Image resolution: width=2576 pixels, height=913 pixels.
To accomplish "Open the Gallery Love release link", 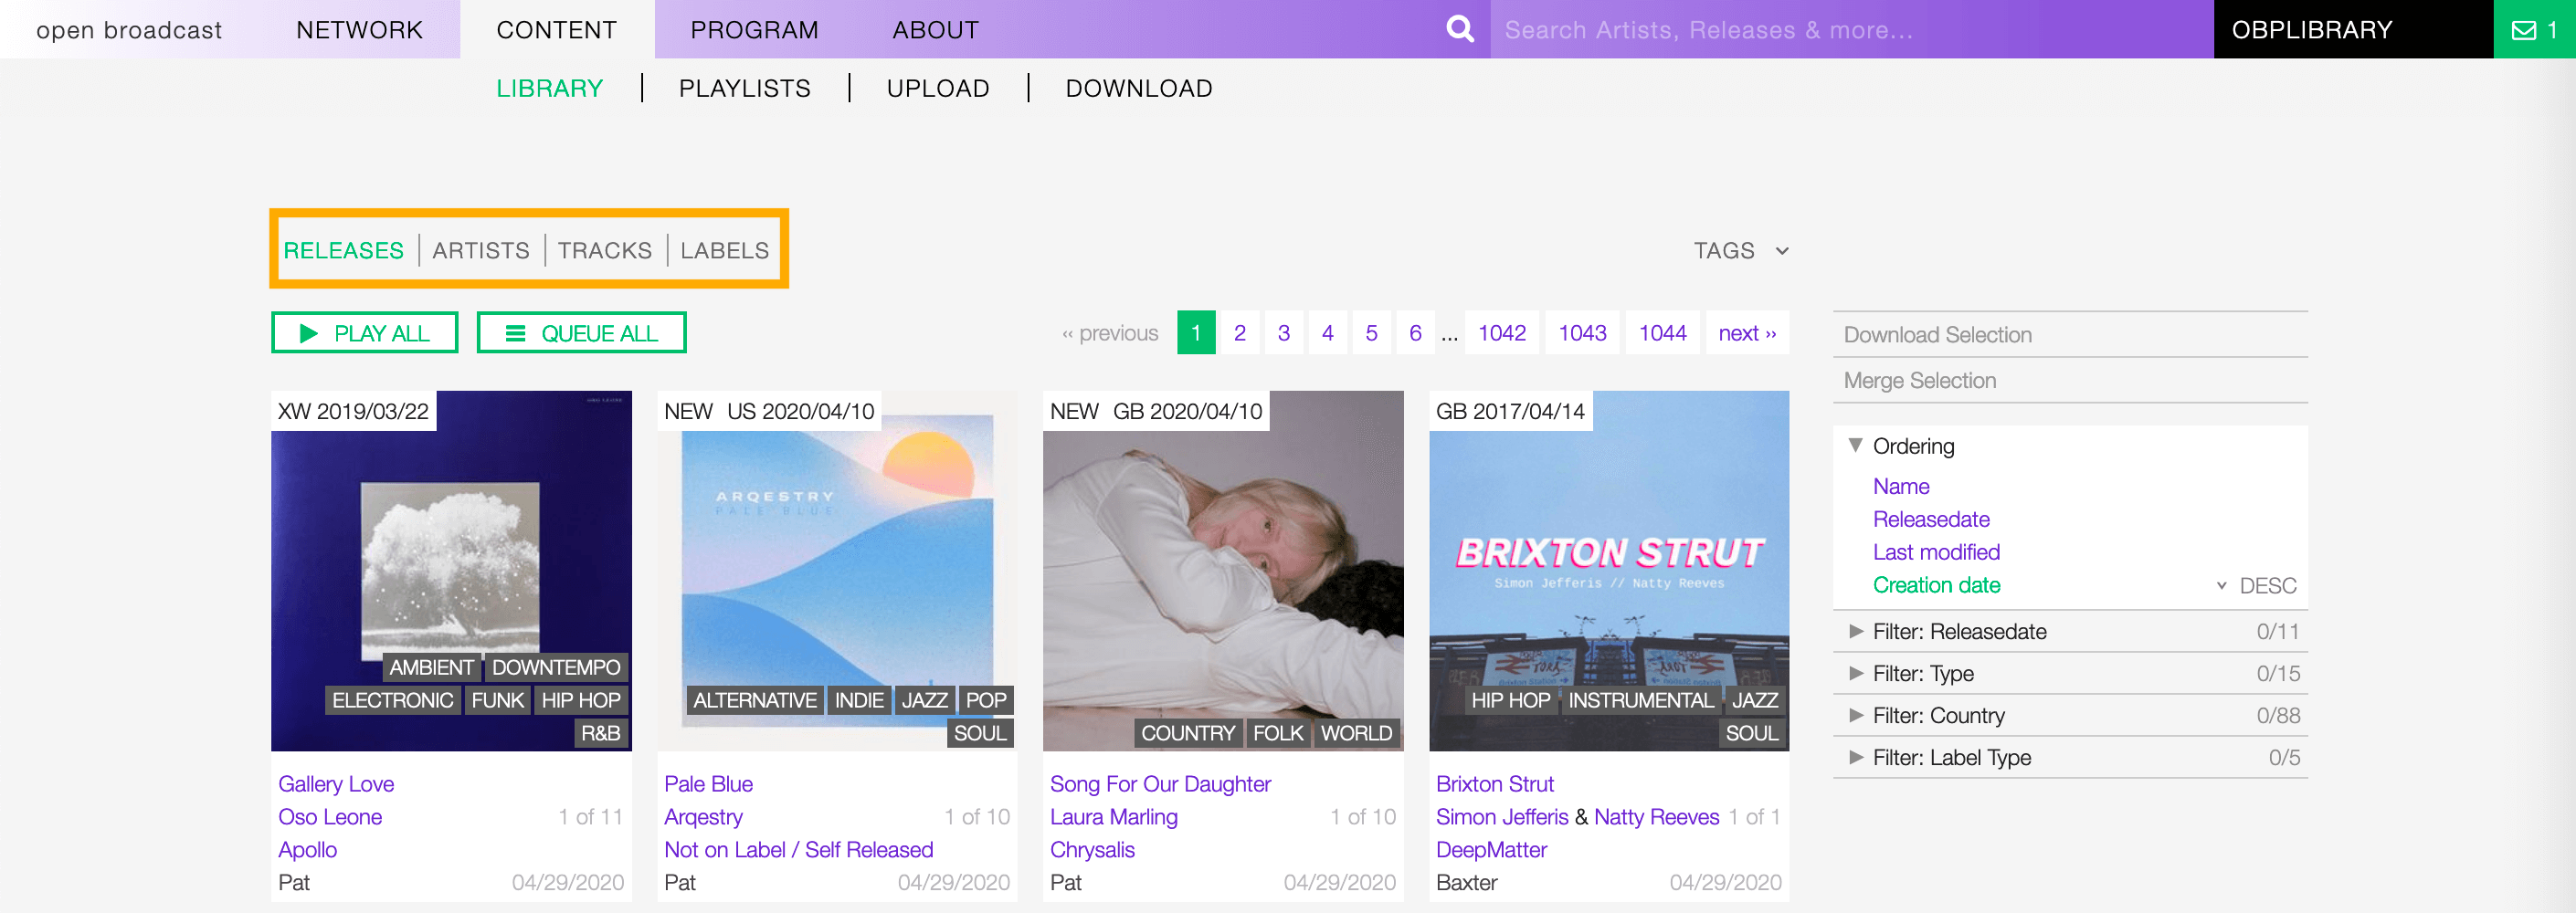I will pyautogui.click(x=336, y=784).
